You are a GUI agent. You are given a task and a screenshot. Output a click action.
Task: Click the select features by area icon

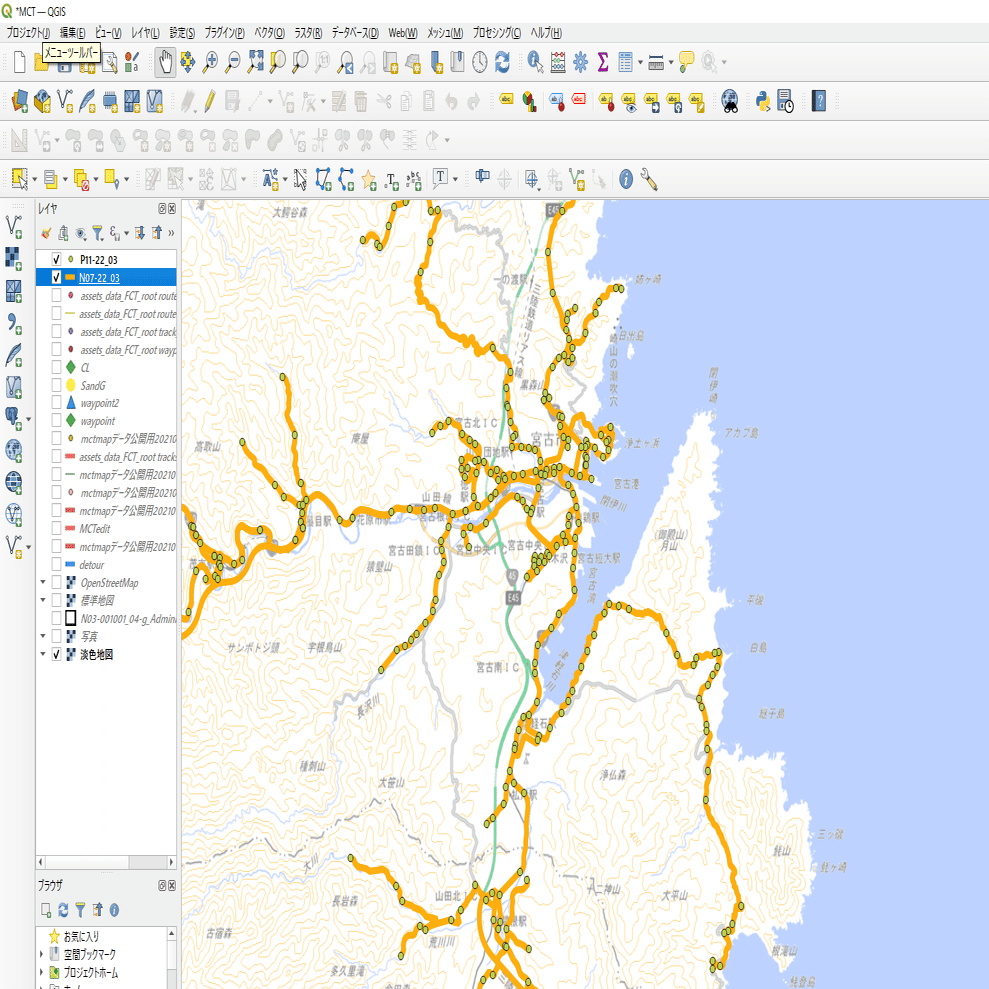20,180
